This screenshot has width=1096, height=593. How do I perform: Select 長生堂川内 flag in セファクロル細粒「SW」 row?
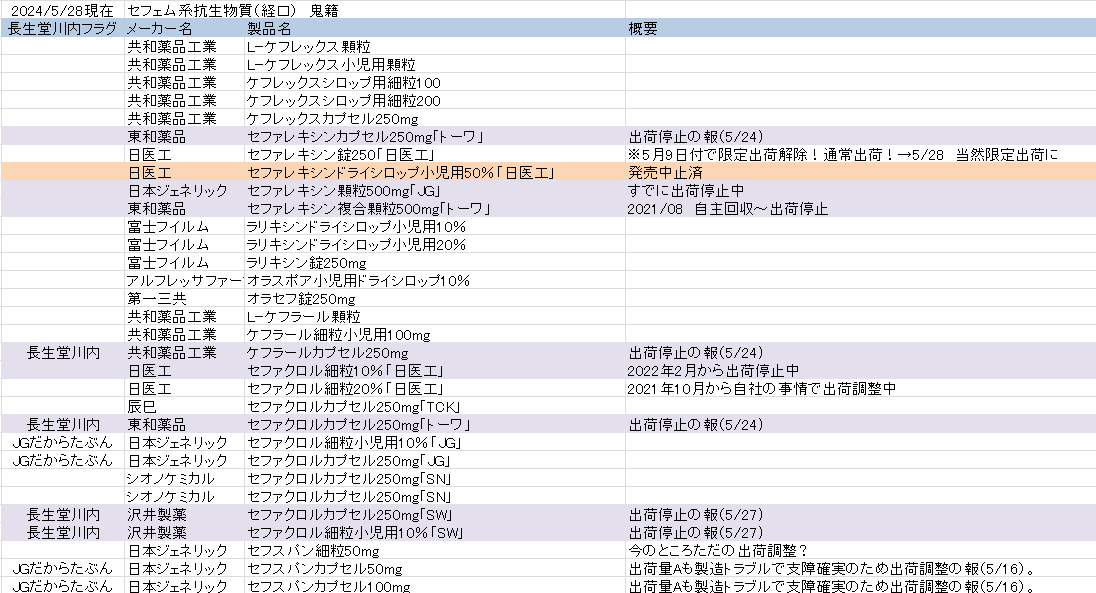(63, 533)
